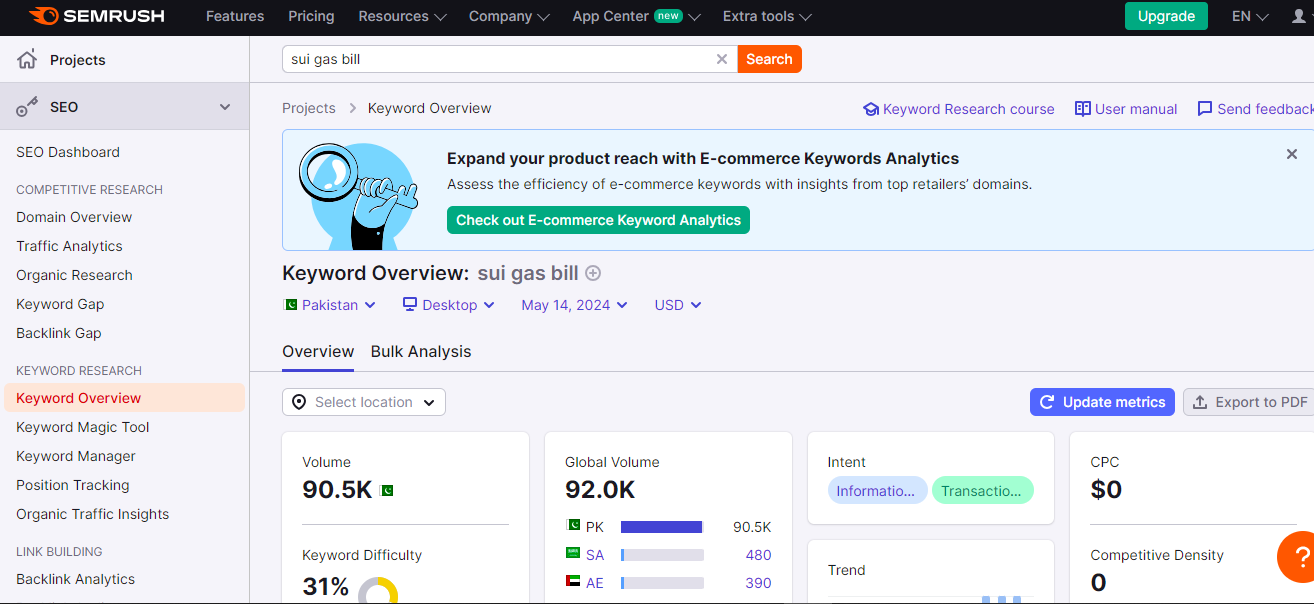This screenshot has width=1314, height=604.
Task: Click the green Upgrade button
Action: click(1166, 17)
